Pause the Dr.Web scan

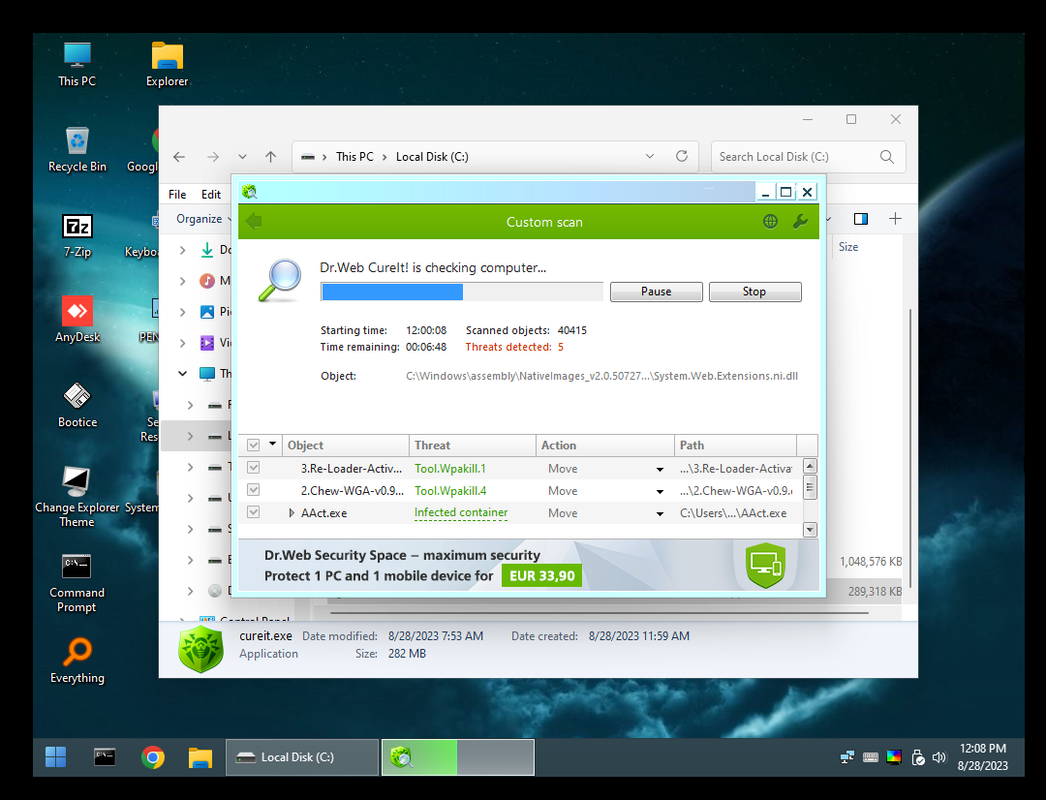tap(656, 292)
